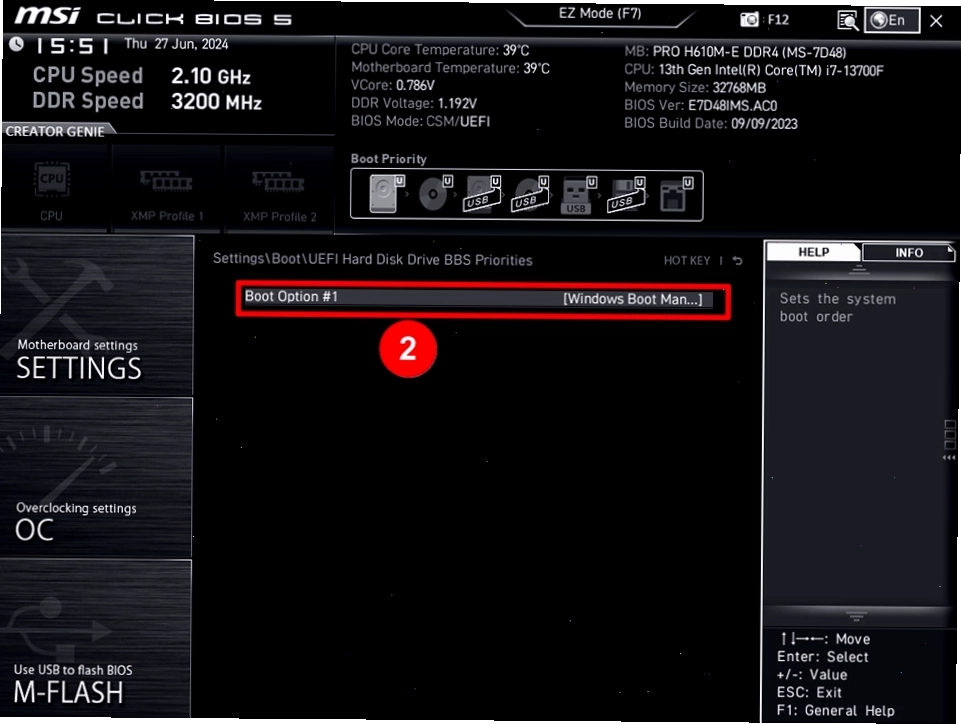Click the HOT KEY label
The height and width of the screenshot is (724, 961).
pyautogui.click(x=686, y=261)
